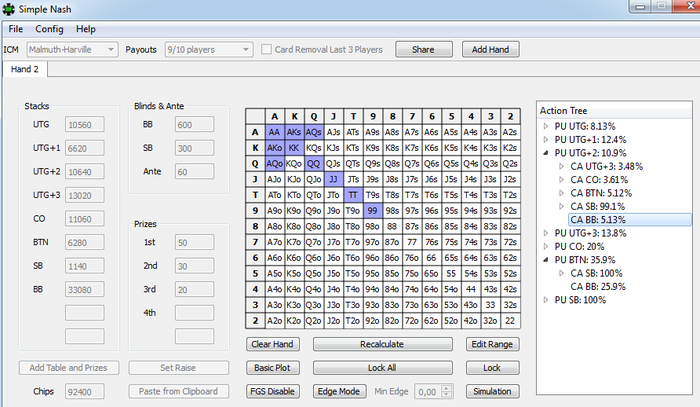Viewport: 700px width, 407px height.
Task: Expand the CA UTG+3: 3.48% node
Action: pyautogui.click(x=561, y=166)
